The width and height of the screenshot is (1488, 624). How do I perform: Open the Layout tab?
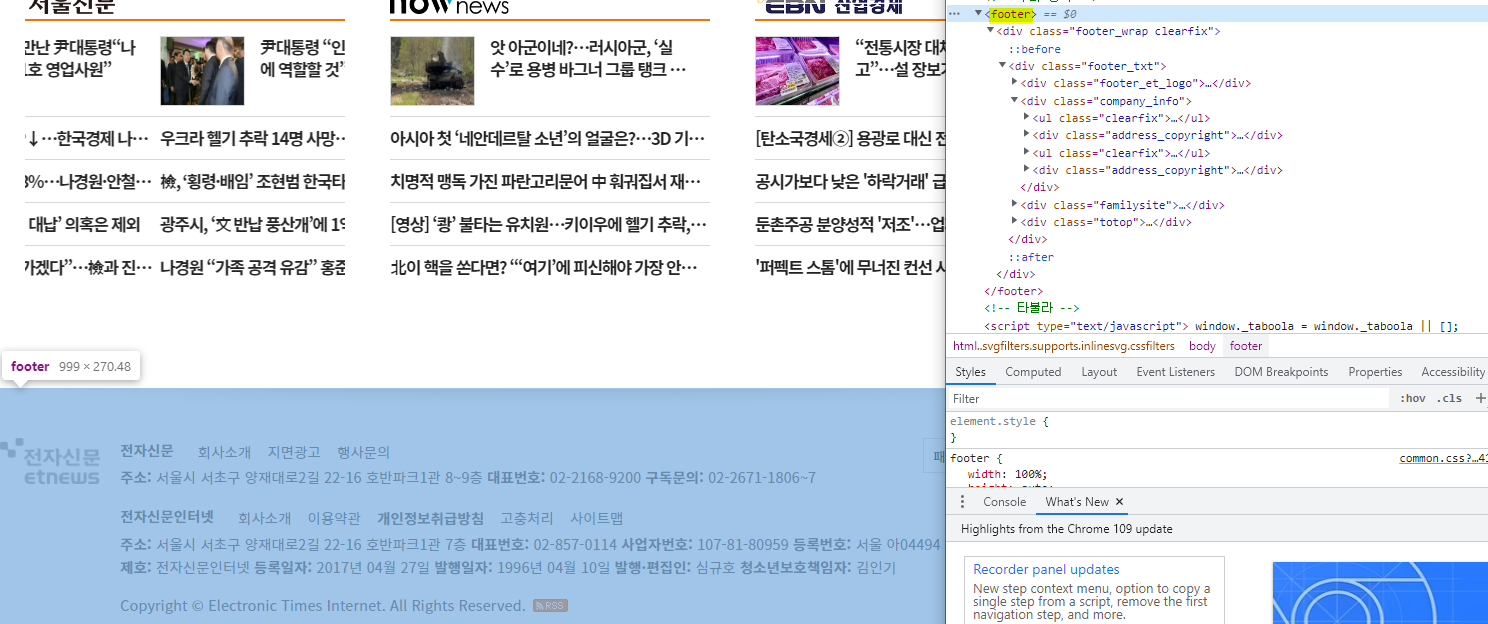pyautogui.click(x=1099, y=372)
